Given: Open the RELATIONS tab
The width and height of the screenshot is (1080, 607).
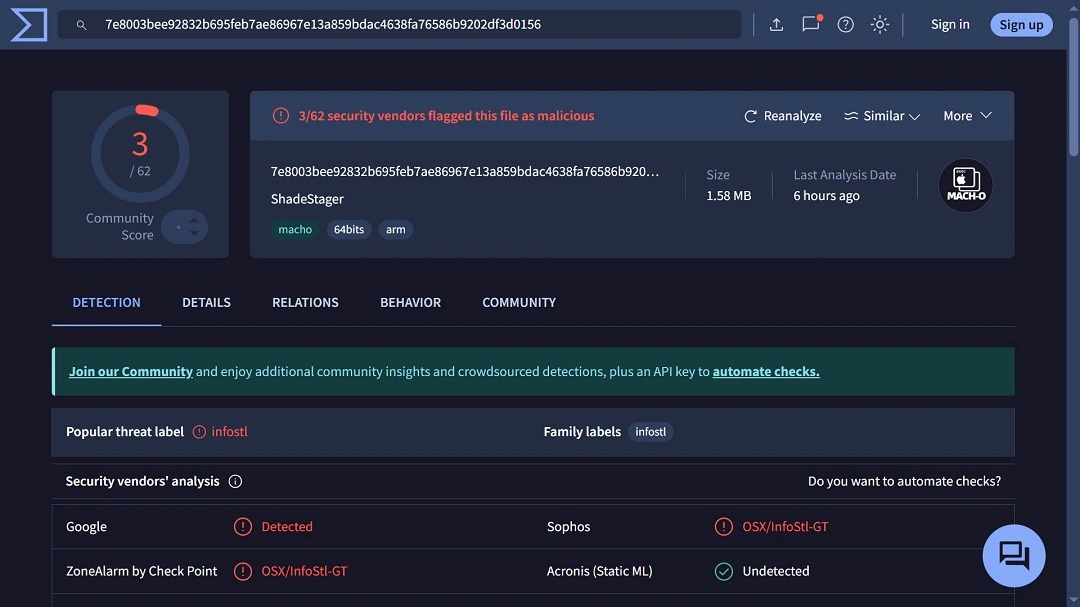Looking at the screenshot, I should pos(305,302).
